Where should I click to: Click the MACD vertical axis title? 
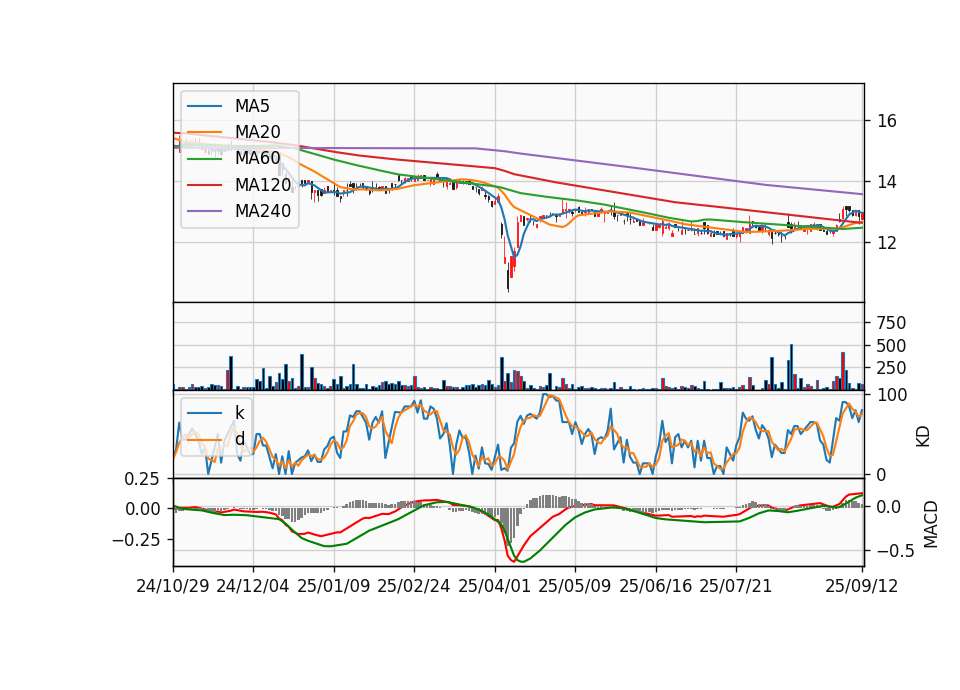click(931, 524)
